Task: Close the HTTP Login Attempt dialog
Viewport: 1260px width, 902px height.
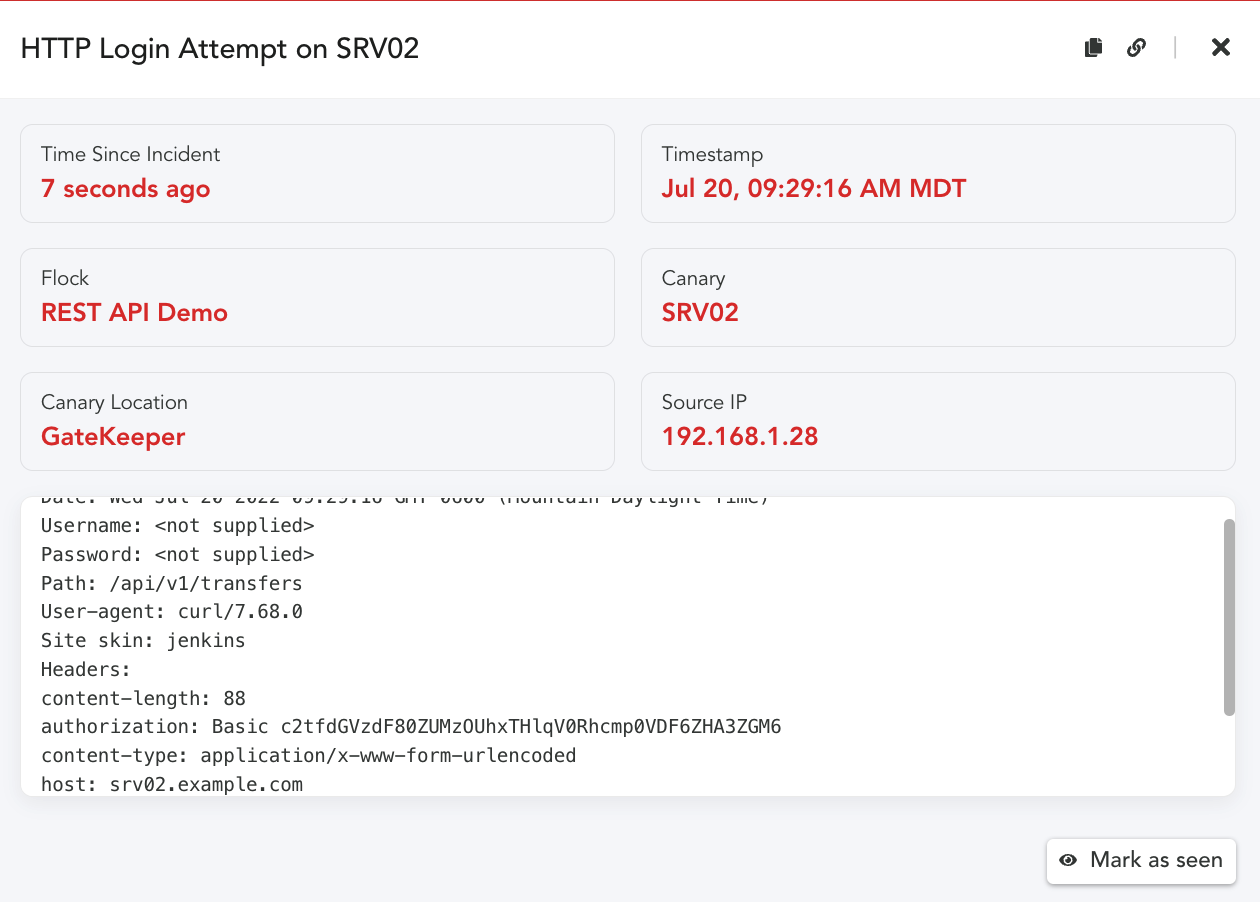Action: [x=1220, y=47]
